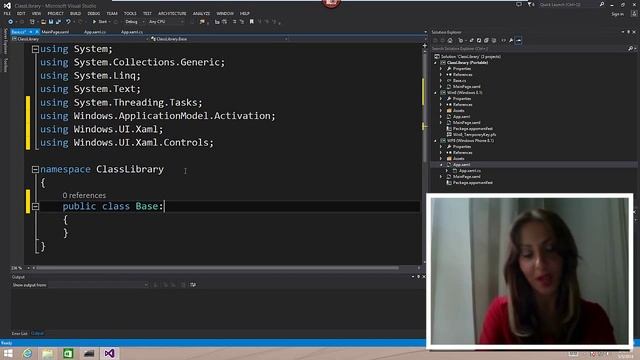The image size is (640, 360).
Task: Open the BUILD menu
Action: (76, 13)
